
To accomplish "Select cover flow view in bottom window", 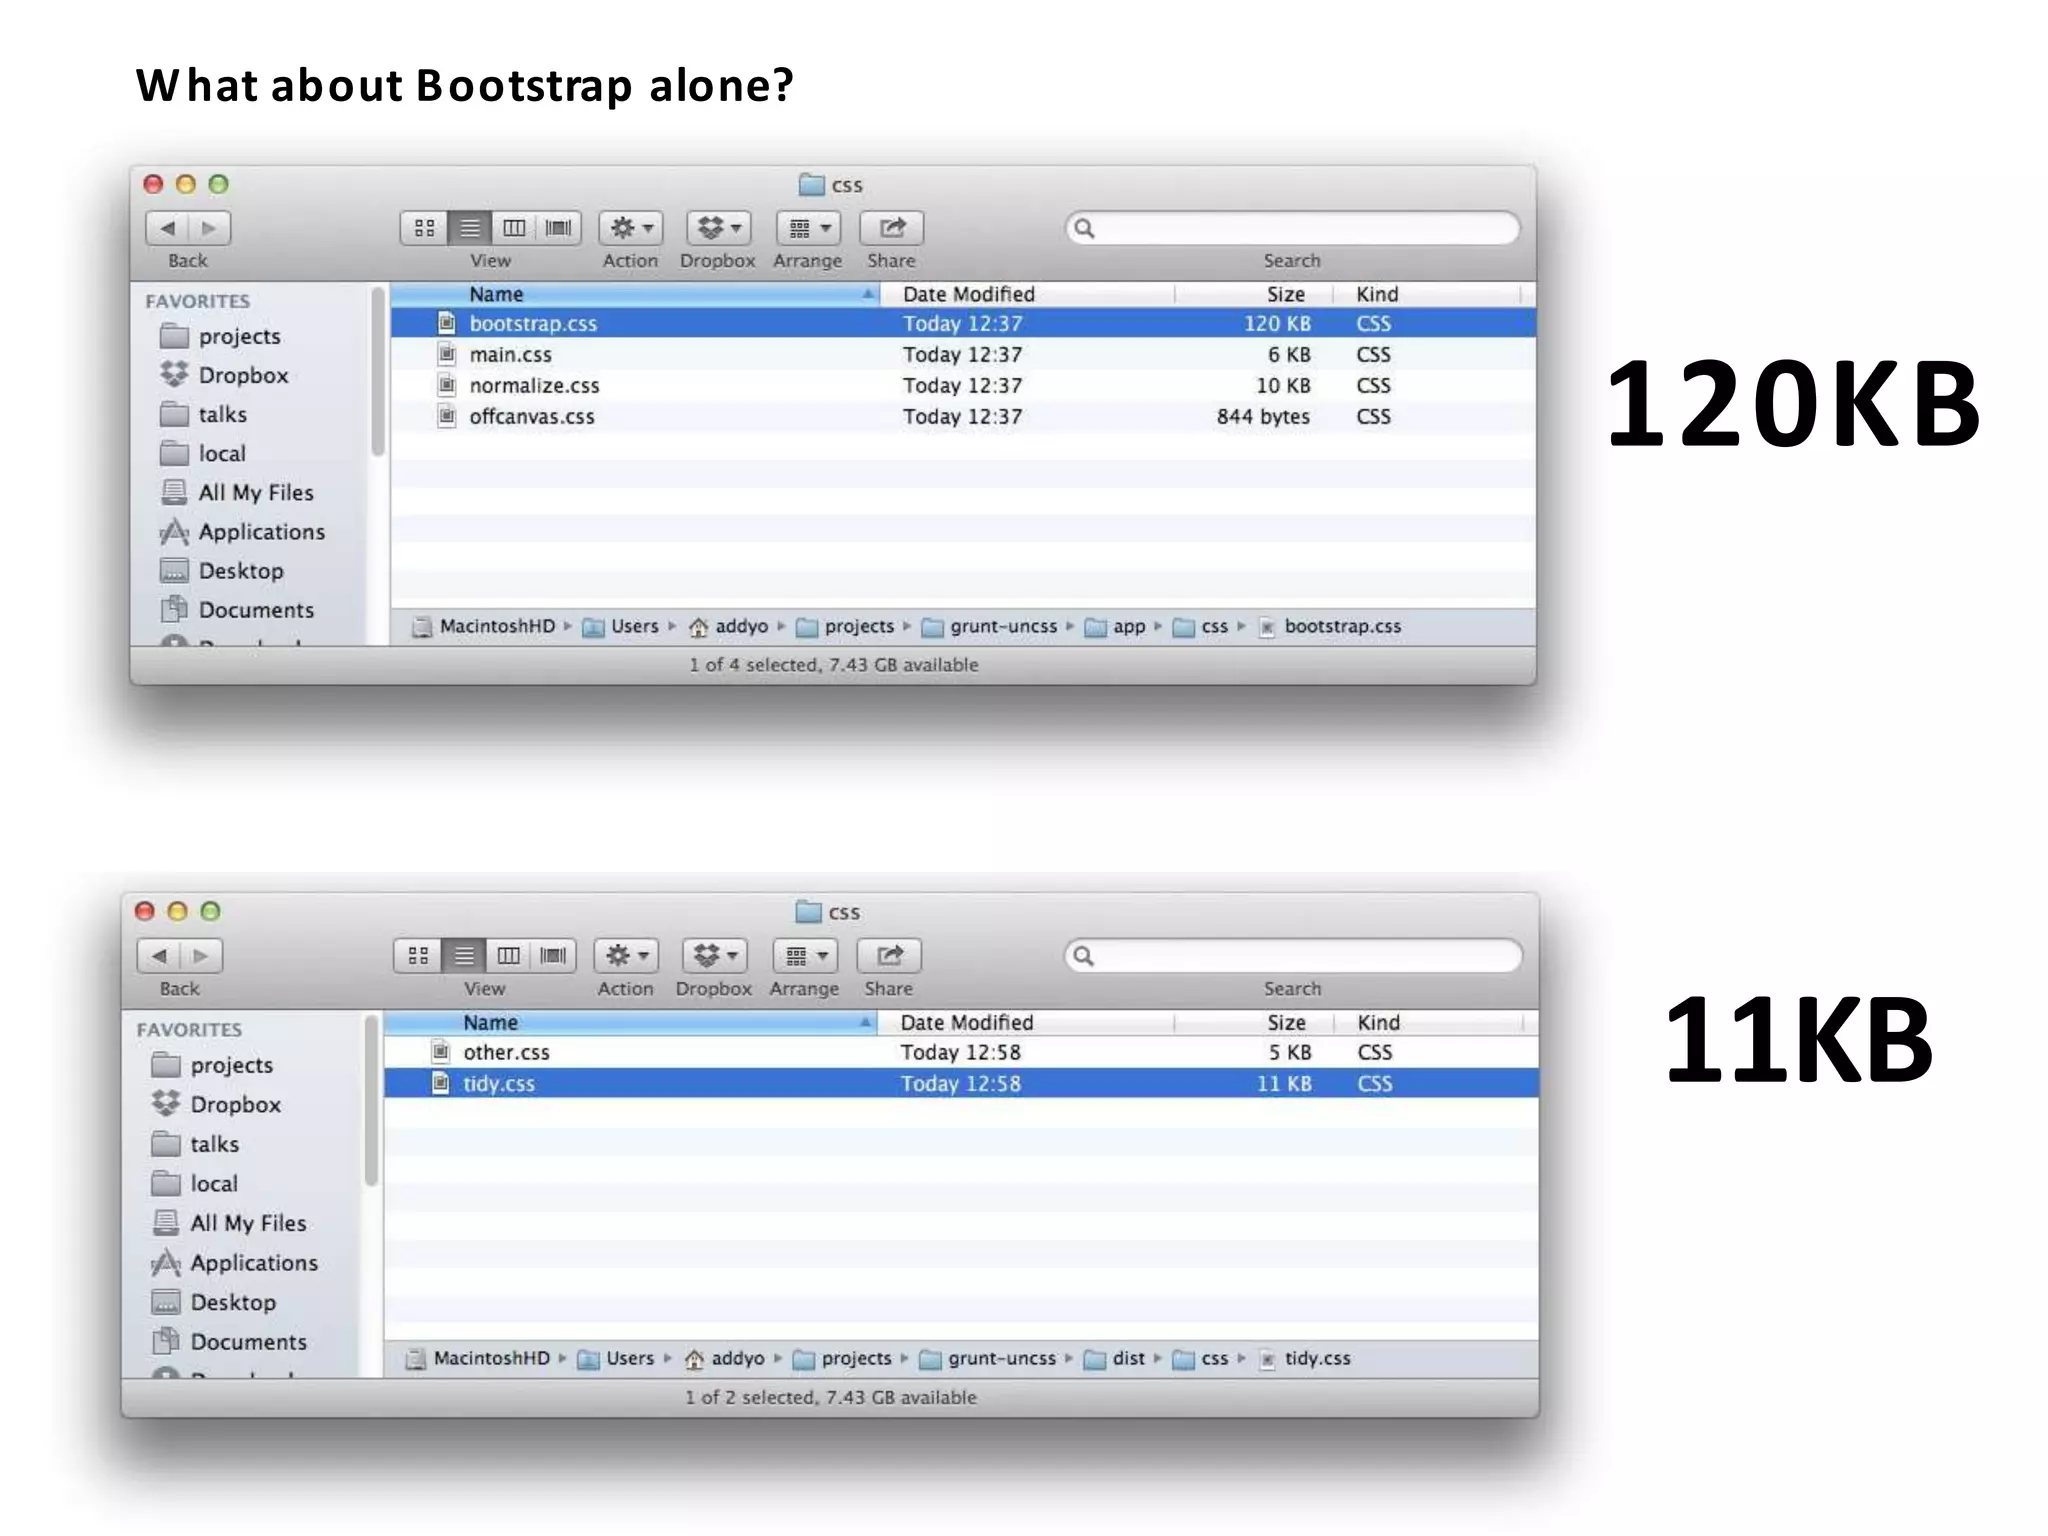I will 553,955.
